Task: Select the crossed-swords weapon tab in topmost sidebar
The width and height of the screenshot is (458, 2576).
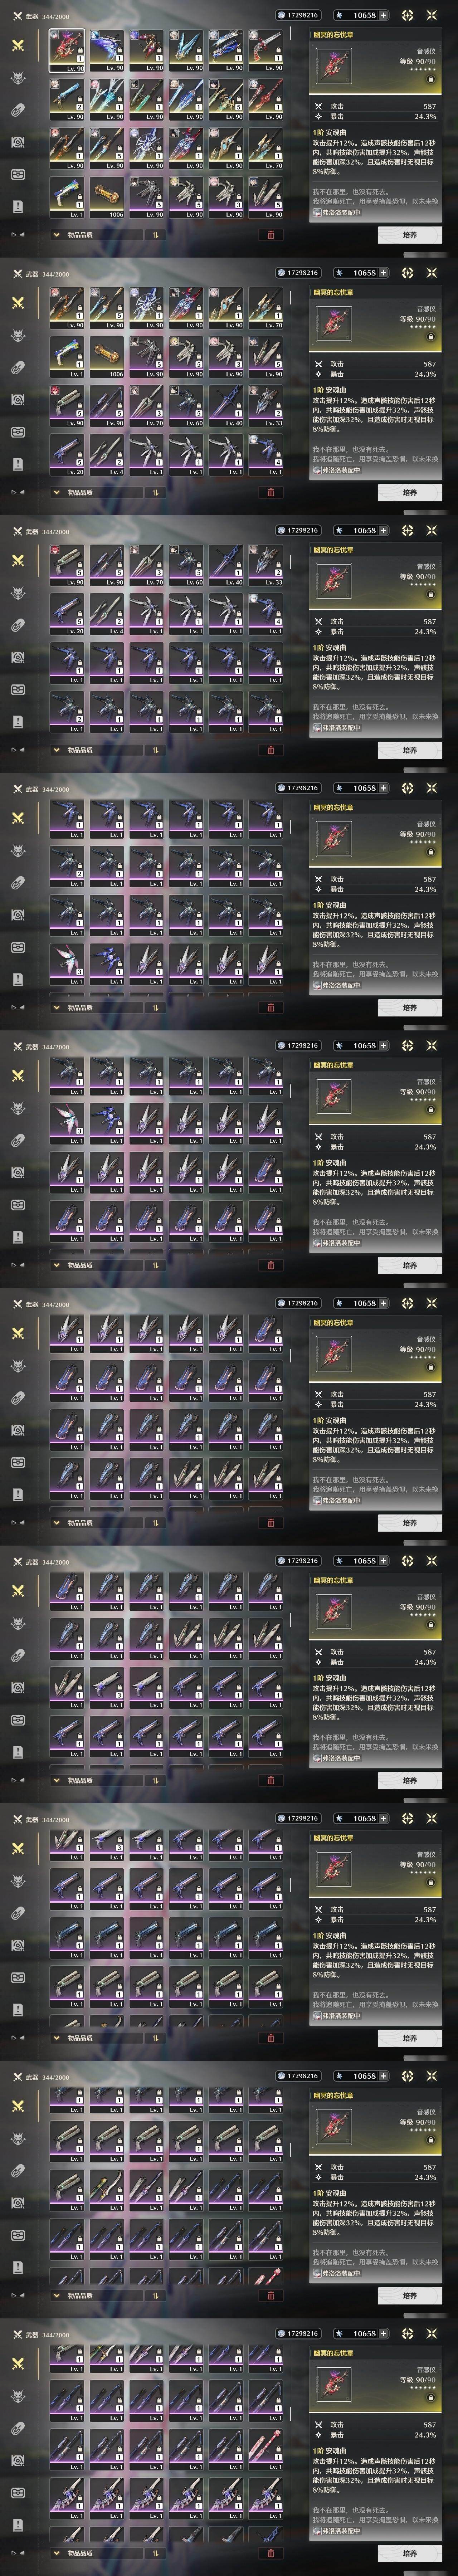Action: 17,45
